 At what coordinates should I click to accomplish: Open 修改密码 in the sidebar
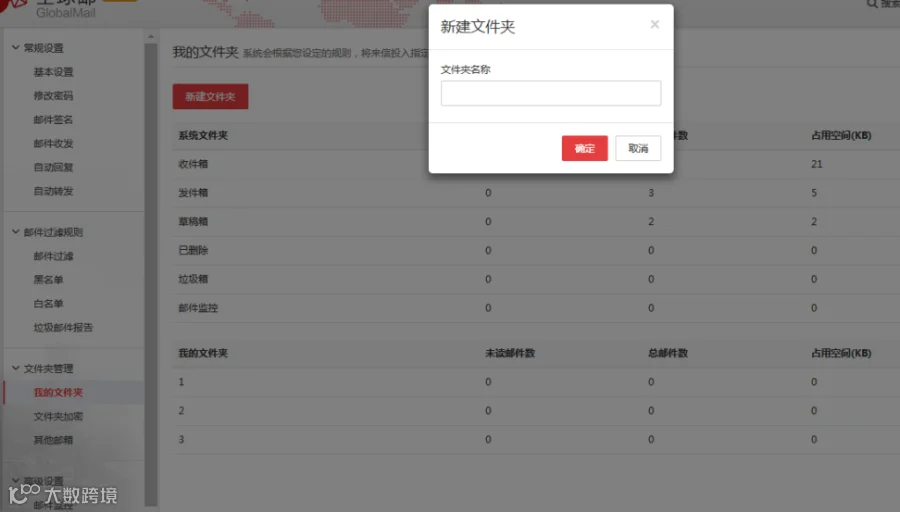53,96
